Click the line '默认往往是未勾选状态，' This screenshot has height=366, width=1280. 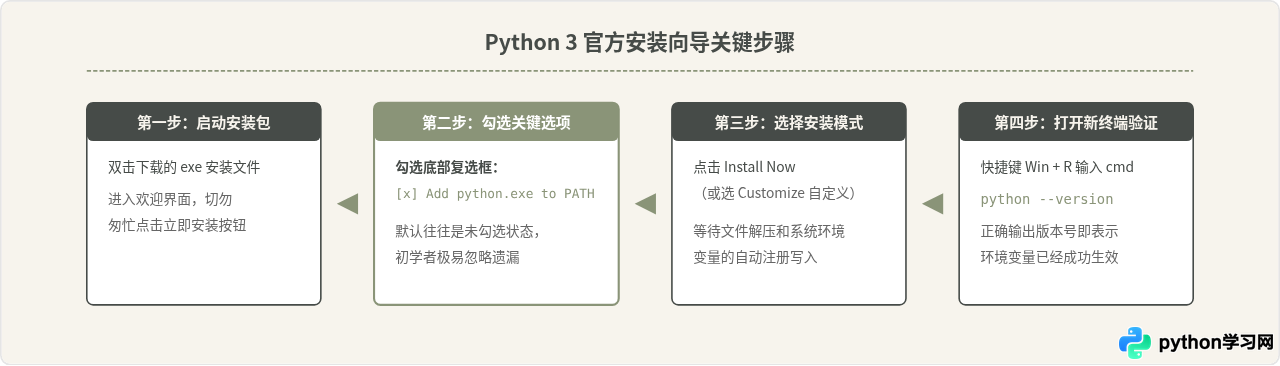pos(468,231)
